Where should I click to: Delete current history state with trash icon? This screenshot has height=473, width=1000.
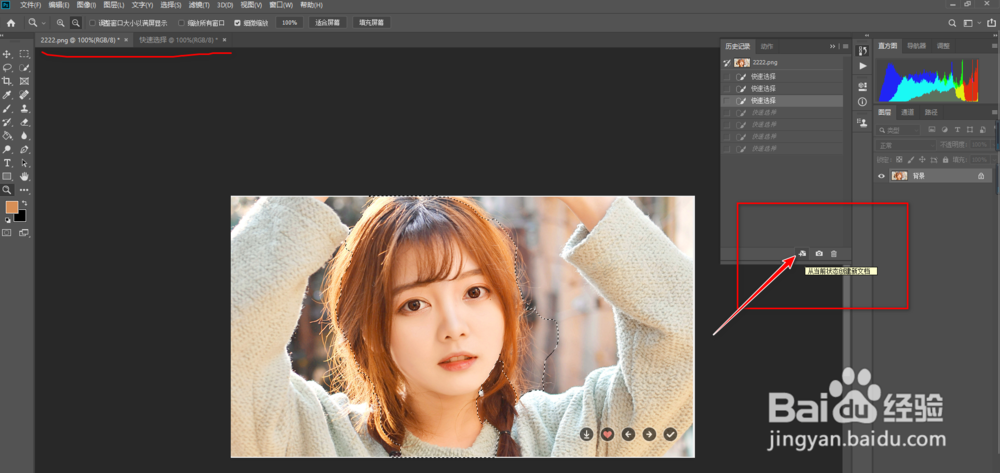click(834, 254)
